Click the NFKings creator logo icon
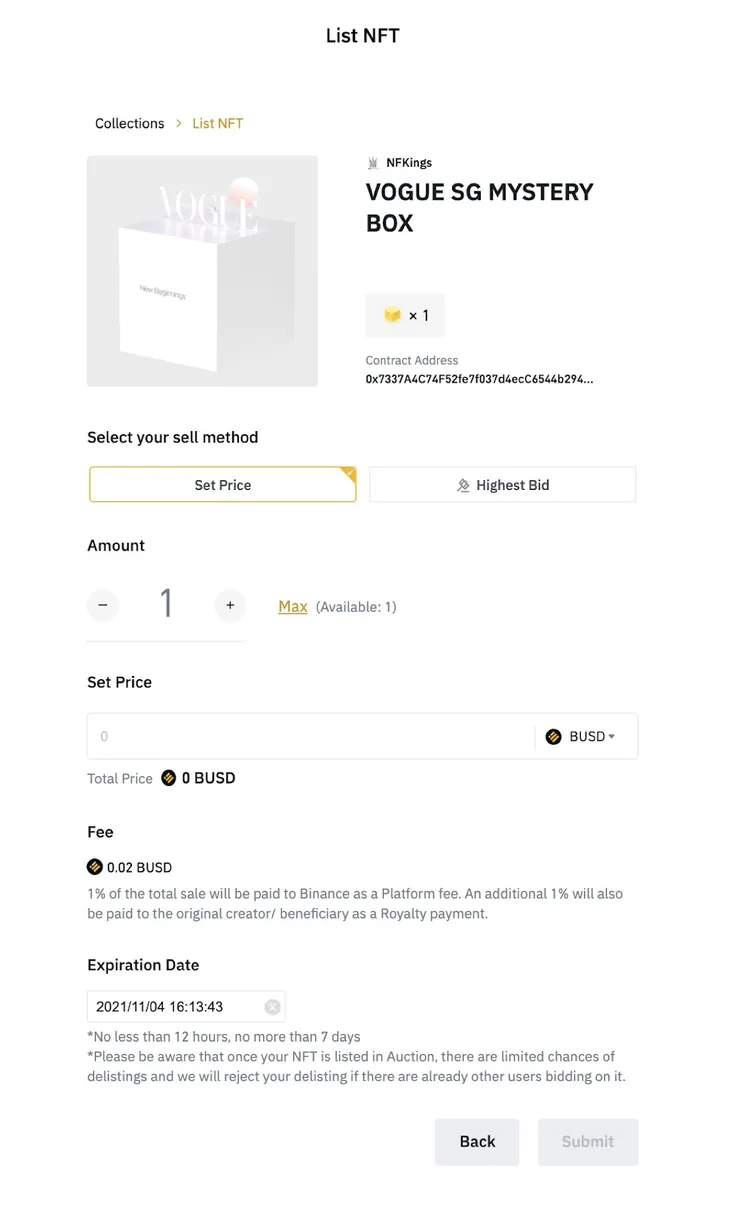The height and width of the screenshot is (1206, 740). click(x=373, y=163)
